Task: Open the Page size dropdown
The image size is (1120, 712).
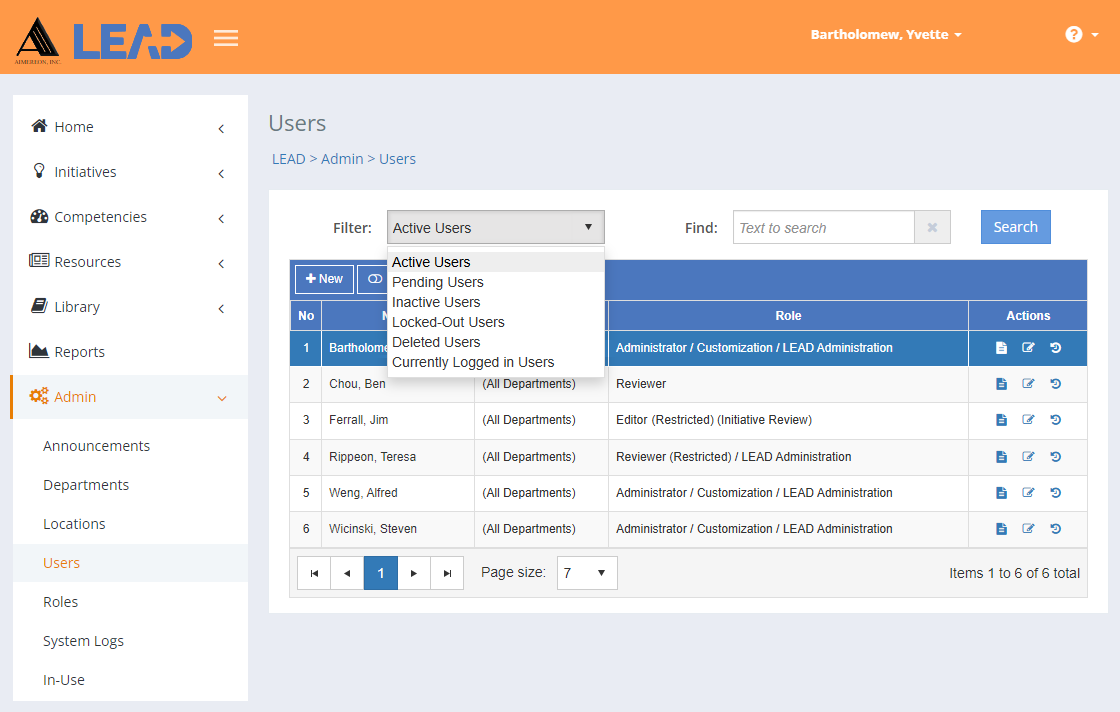Action: [x=587, y=573]
